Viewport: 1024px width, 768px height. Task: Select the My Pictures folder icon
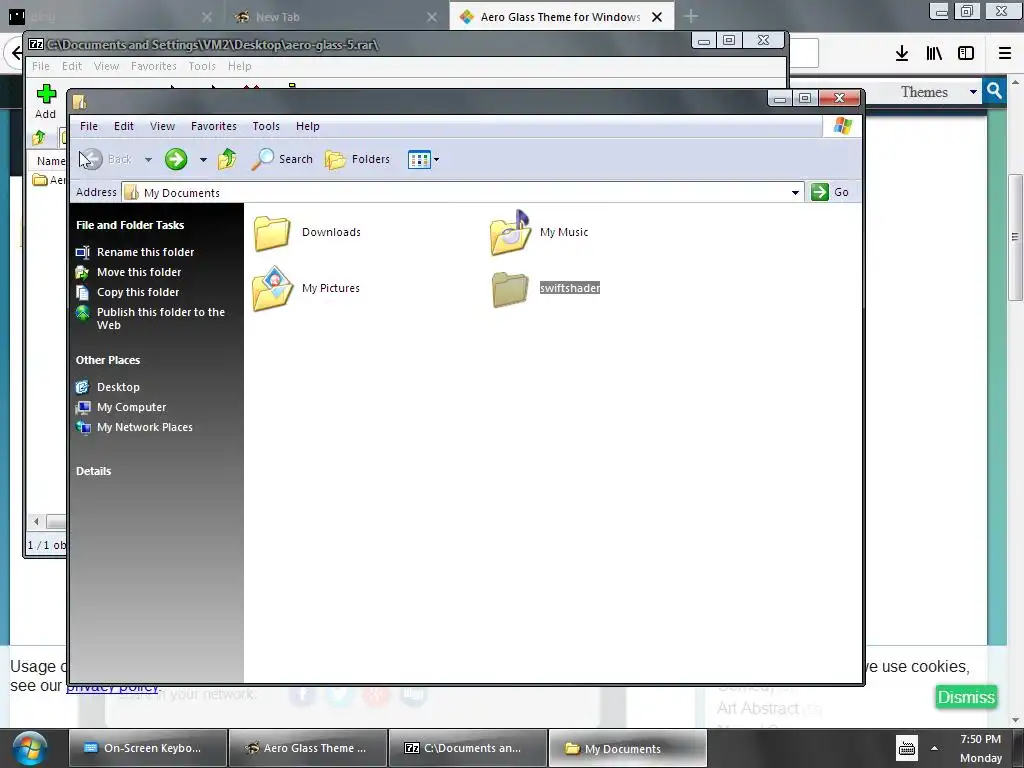(x=272, y=288)
